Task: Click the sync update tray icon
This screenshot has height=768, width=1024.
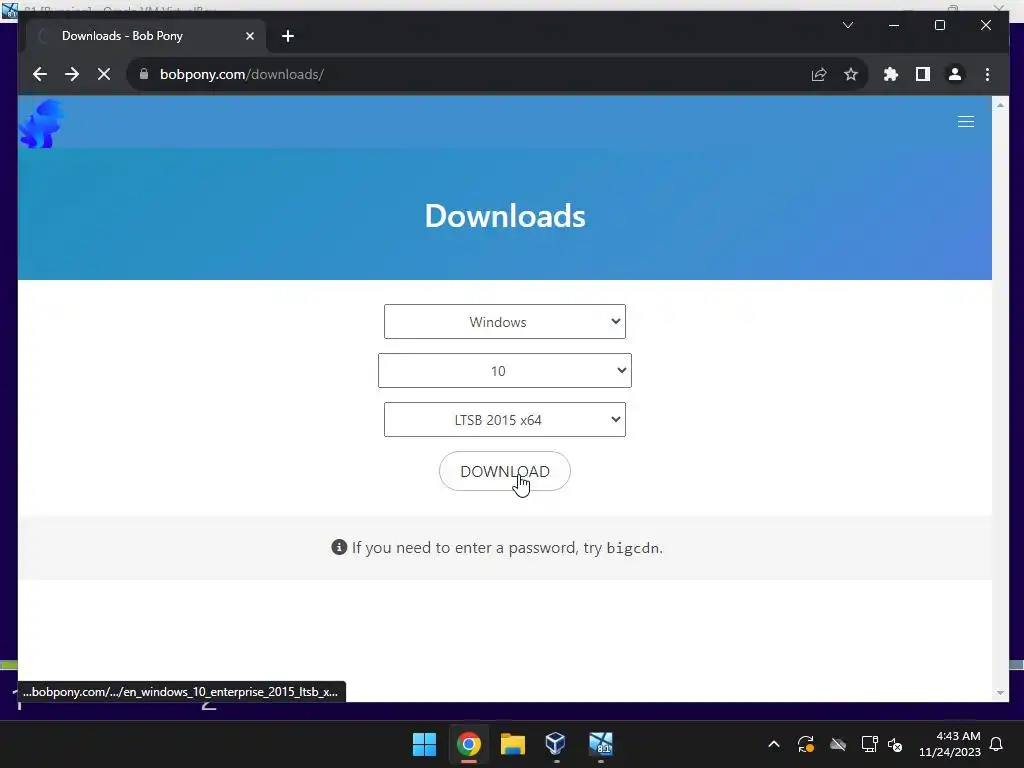Action: click(x=806, y=744)
